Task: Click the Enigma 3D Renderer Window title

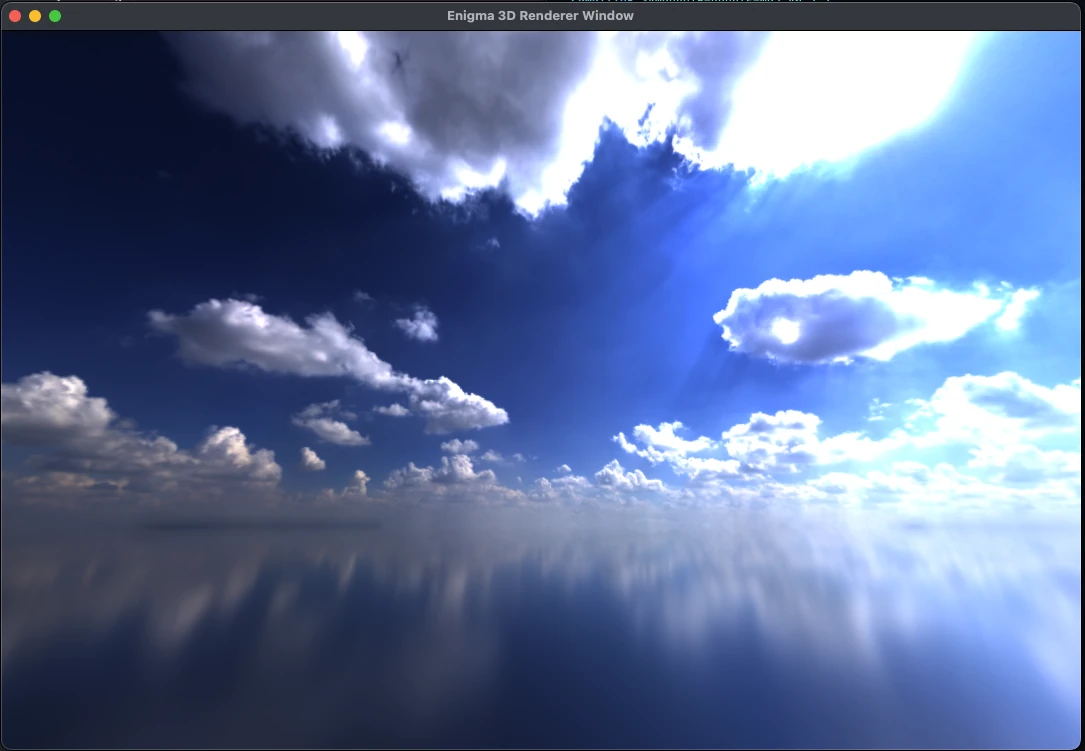Action: [540, 15]
